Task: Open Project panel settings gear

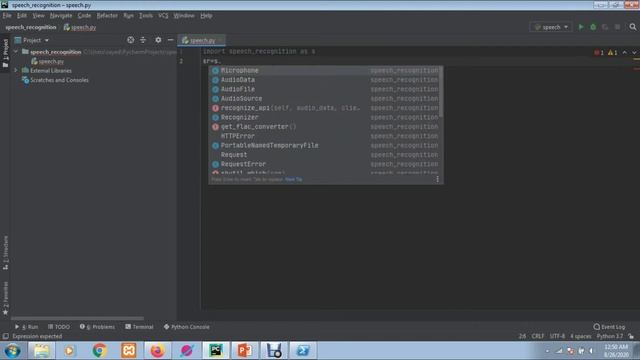Action: 158,40
